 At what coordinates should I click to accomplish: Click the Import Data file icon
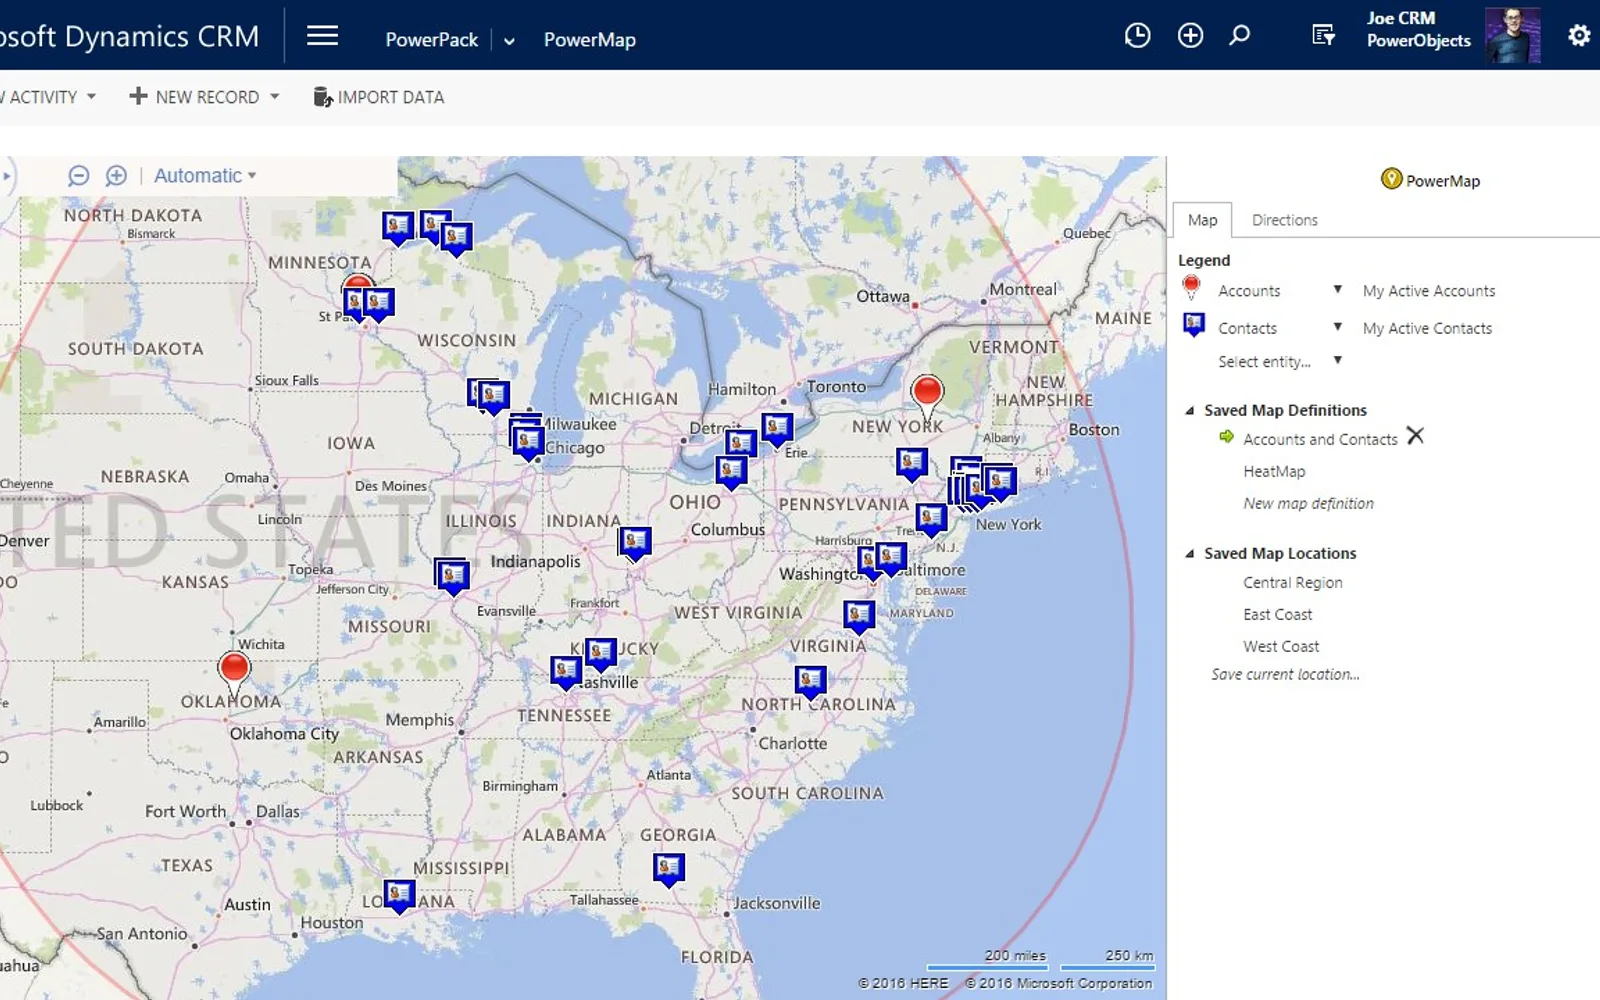click(322, 97)
